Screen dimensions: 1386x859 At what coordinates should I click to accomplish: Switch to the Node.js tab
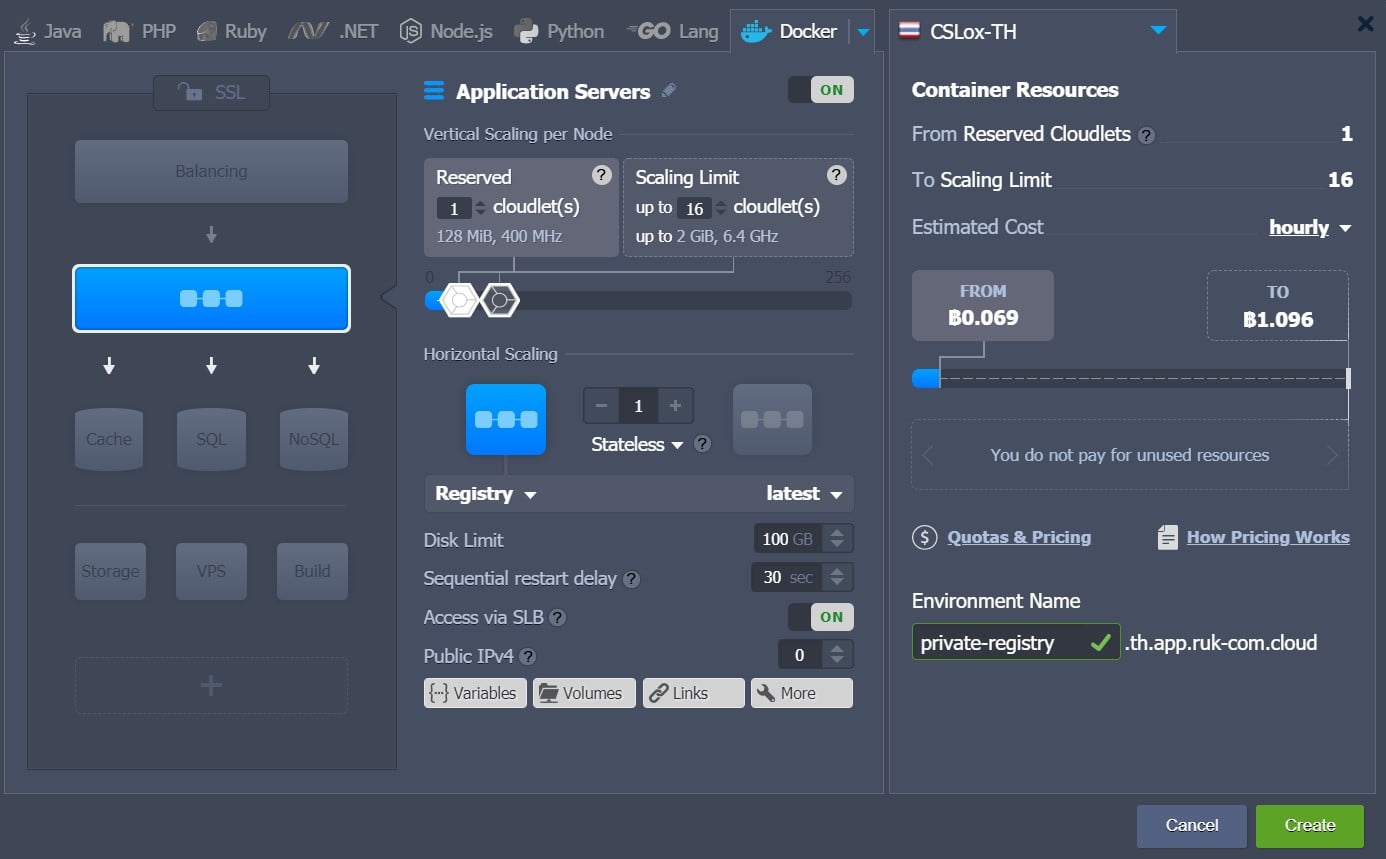click(x=446, y=31)
